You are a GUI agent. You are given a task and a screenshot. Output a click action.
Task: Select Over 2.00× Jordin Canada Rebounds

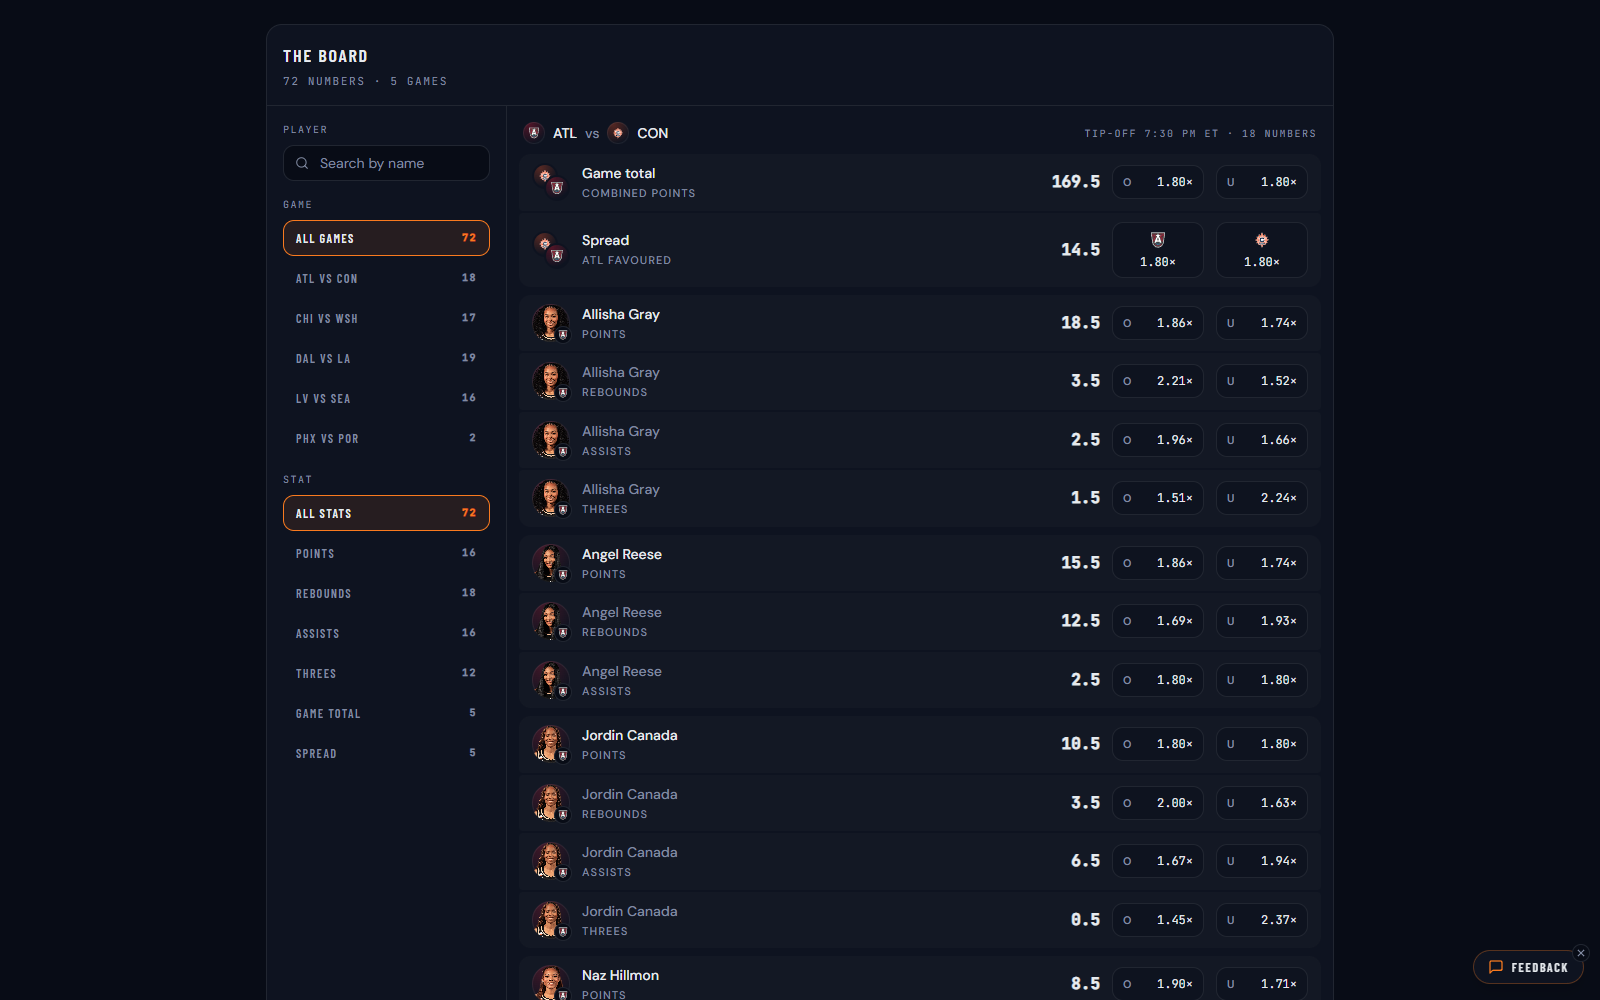(1158, 803)
